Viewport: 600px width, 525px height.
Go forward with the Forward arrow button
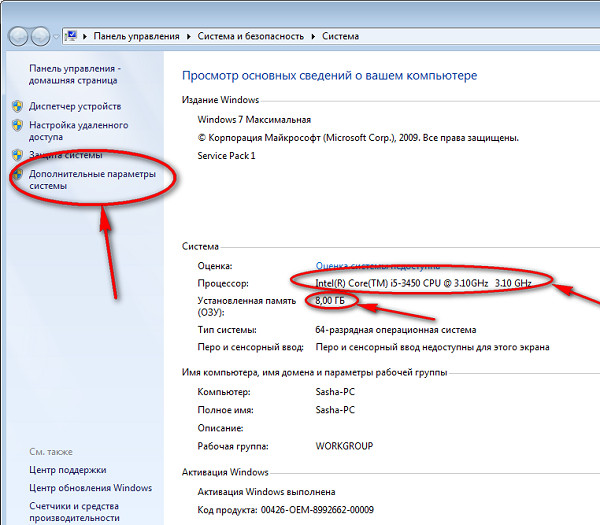pyautogui.click(x=41, y=37)
